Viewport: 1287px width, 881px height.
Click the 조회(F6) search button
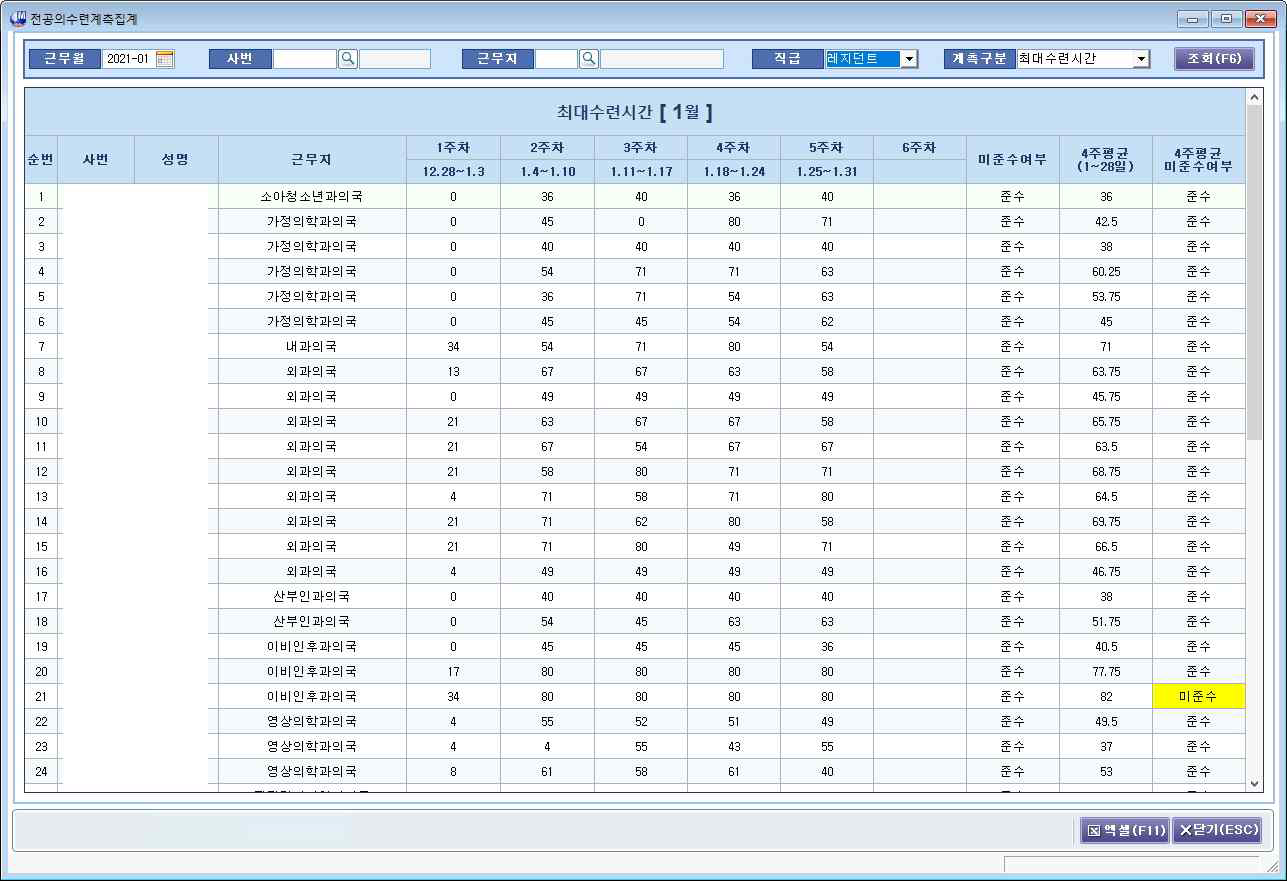click(x=1213, y=59)
